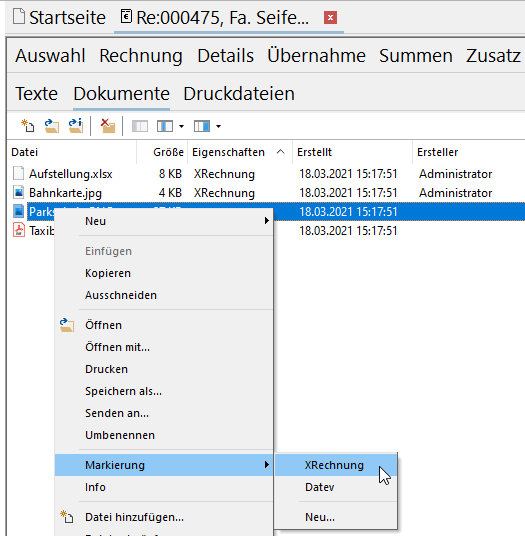This screenshot has width=525, height=536.
Task: Click the Aufstellung.xlsx file icon
Action: (x=18, y=173)
